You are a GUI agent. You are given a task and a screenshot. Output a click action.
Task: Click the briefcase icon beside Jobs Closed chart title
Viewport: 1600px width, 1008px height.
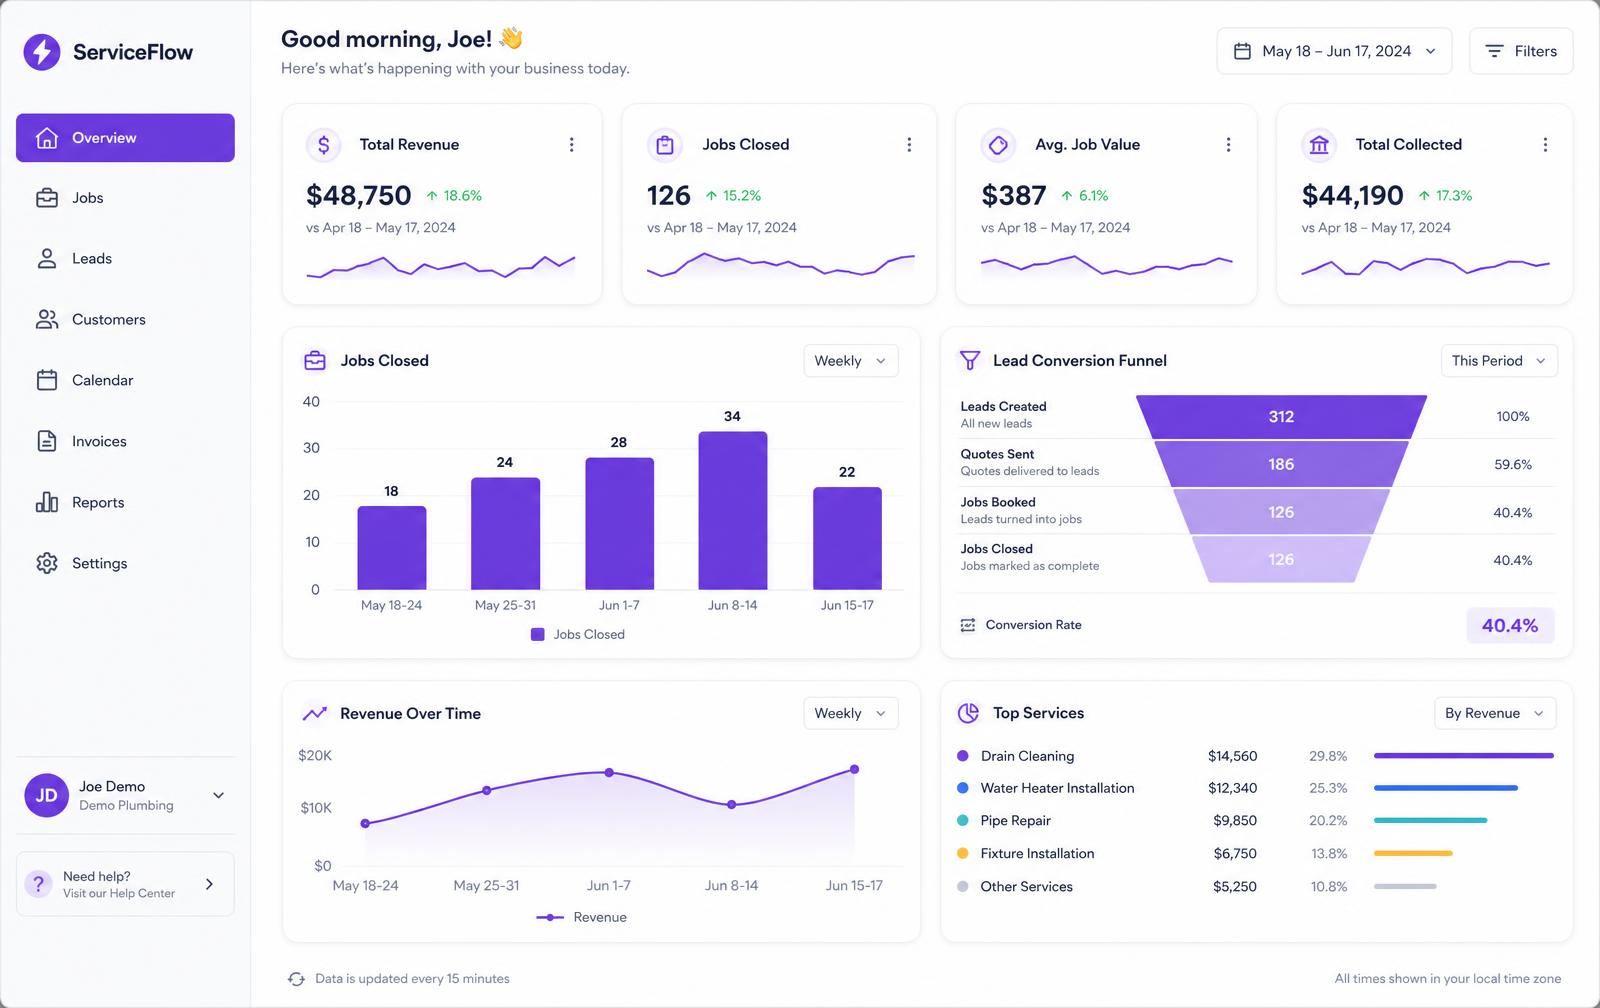coord(315,361)
